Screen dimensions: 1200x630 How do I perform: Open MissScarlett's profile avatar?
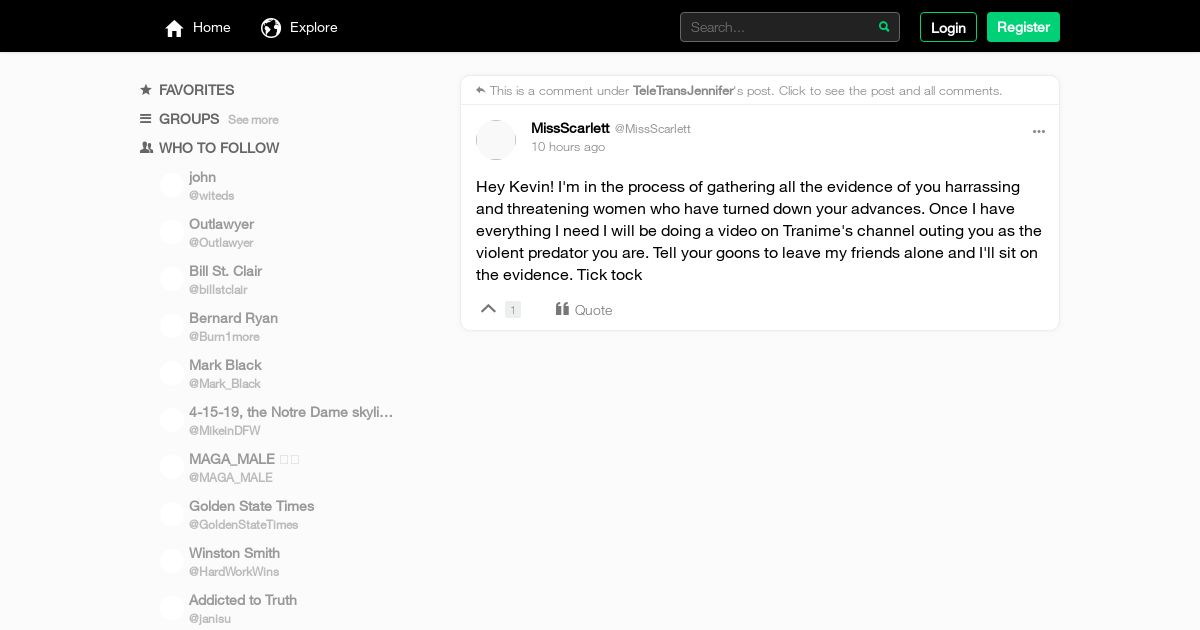tap(496, 140)
